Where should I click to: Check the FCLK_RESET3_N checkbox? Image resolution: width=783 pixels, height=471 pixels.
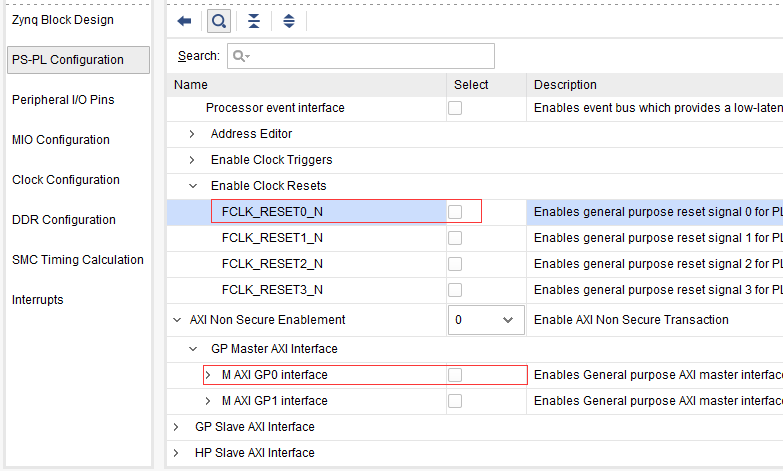pyautogui.click(x=455, y=290)
